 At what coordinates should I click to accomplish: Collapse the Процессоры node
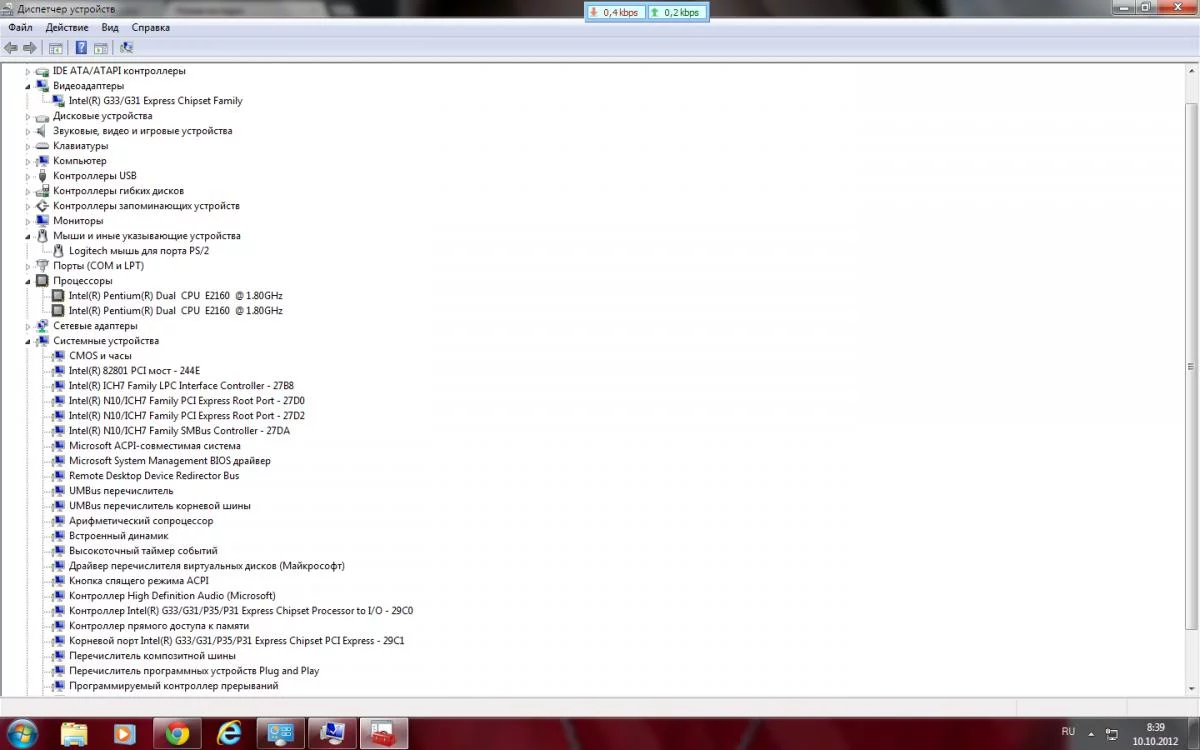point(29,281)
